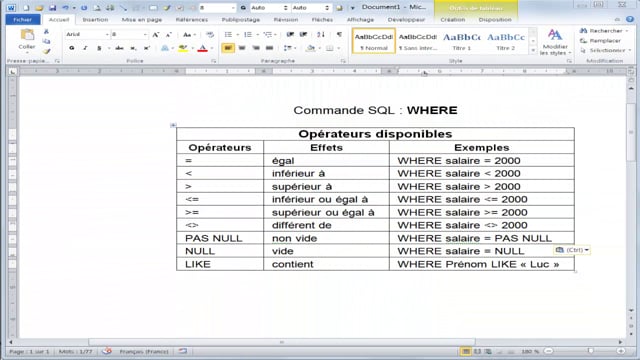Switch to the Disposition tab
640x360 pixels.
click(x=495, y=19)
